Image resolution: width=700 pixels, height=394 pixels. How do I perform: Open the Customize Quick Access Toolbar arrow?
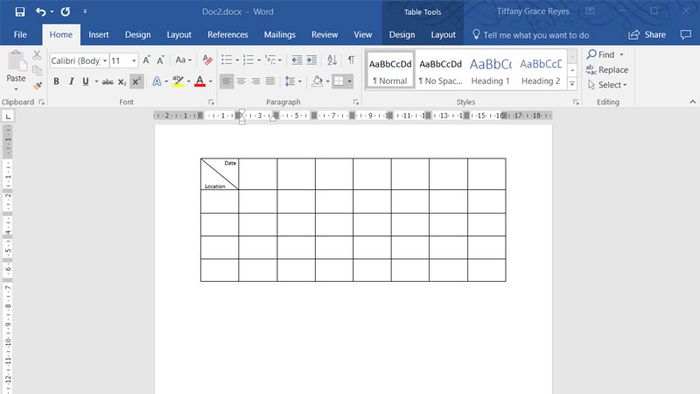tap(85, 12)
